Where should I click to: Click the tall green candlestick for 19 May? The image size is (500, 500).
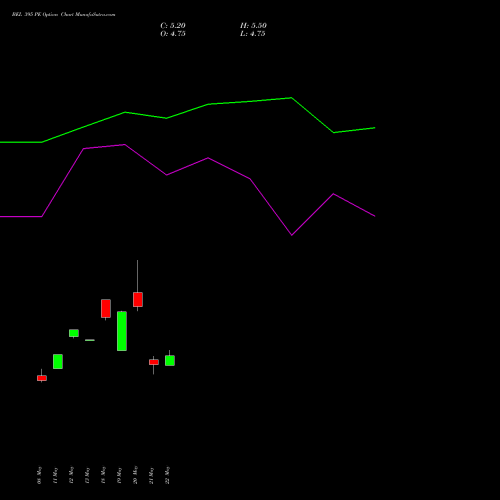(122, 331)
